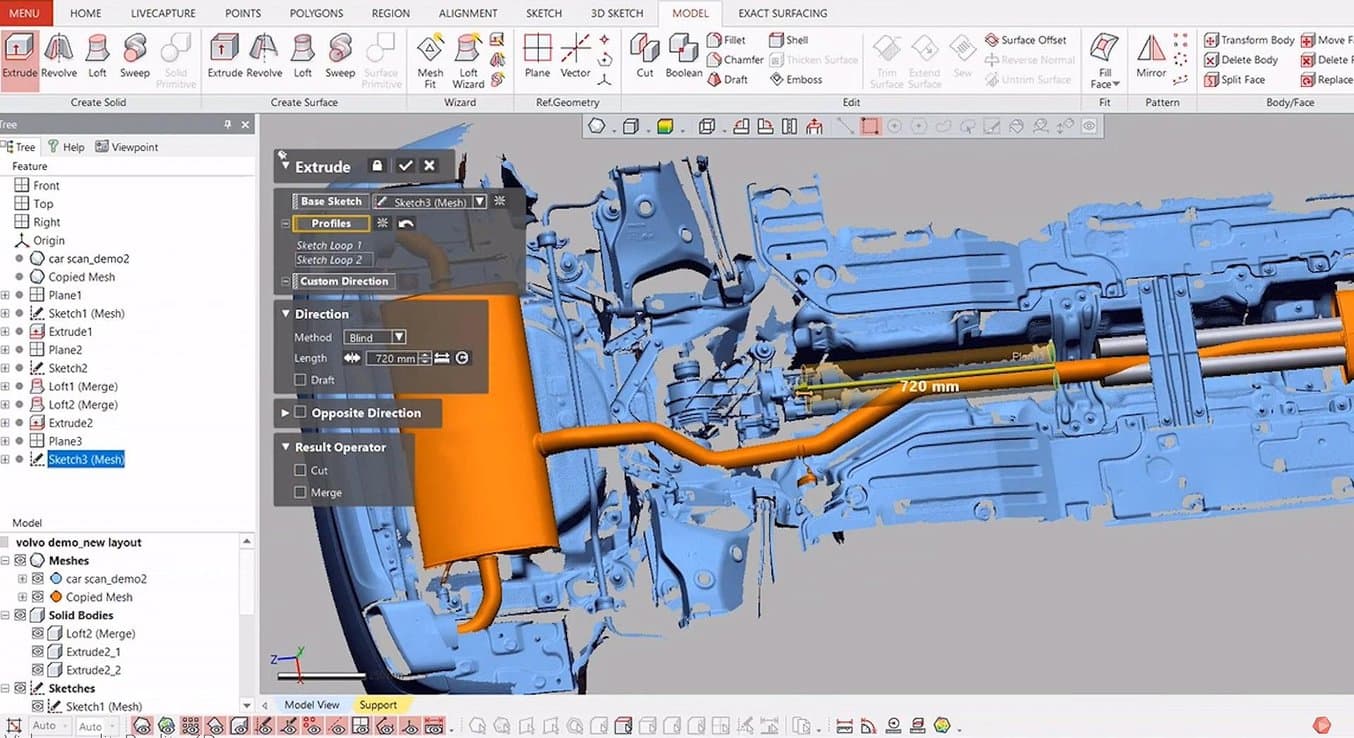Confirm Extrude with the checkmark icon
The height and width of the screenshot is (738, 1354).
404,166
